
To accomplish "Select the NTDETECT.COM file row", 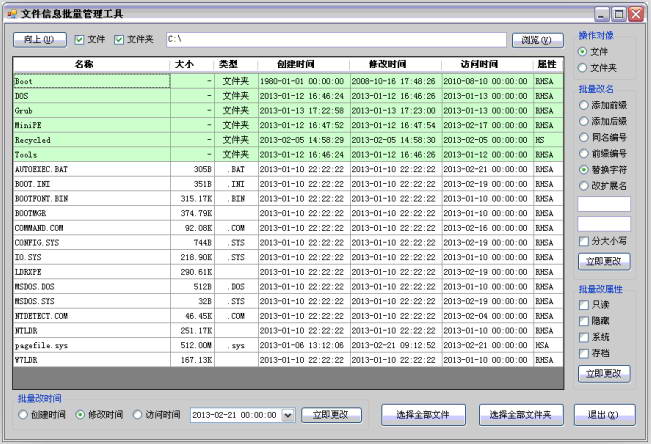I will point(288,316).
